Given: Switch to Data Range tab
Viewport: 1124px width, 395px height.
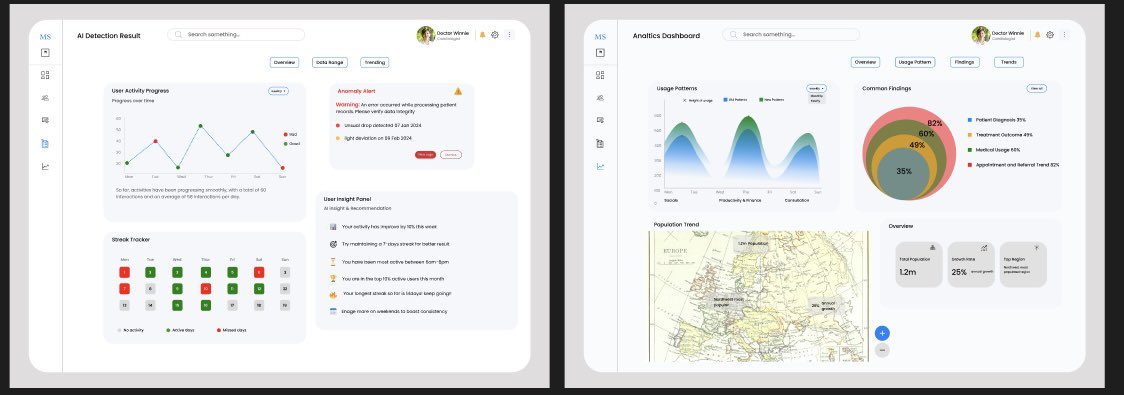Looking at the screenshot, I should coord(330,62).
